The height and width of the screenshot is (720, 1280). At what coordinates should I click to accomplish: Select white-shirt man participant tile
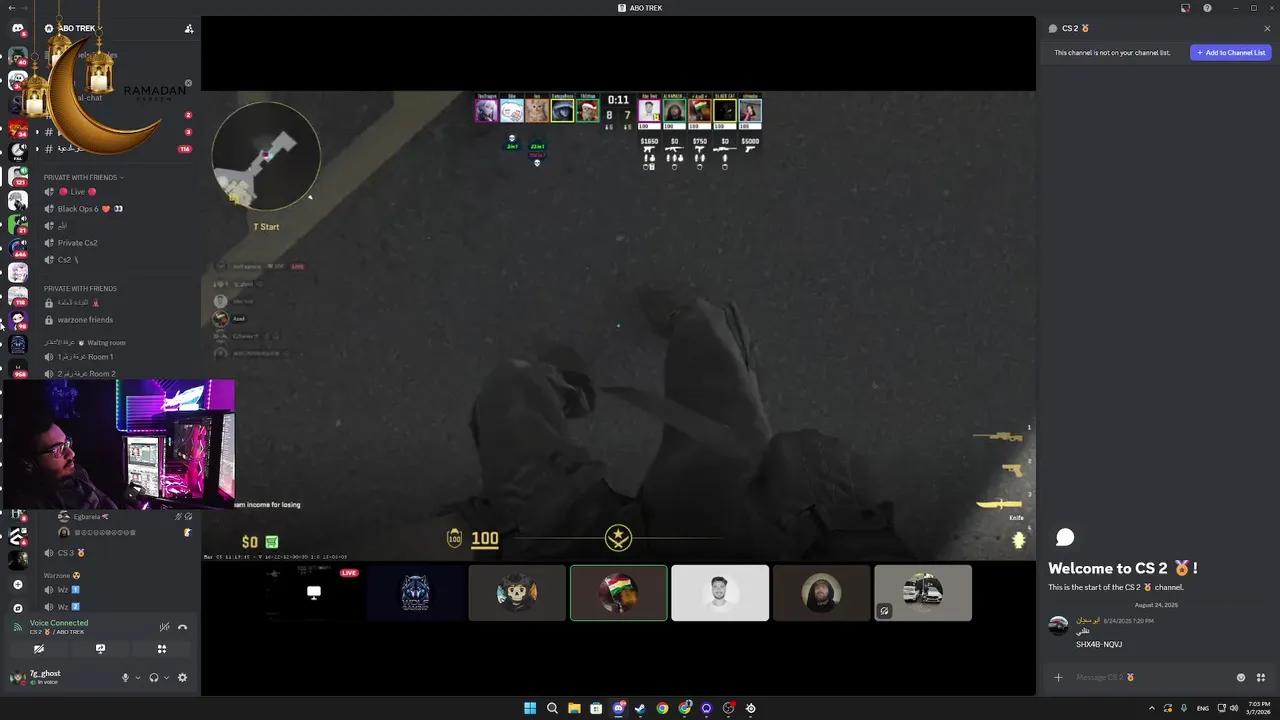pyautogui.click(x=720, y=593)
